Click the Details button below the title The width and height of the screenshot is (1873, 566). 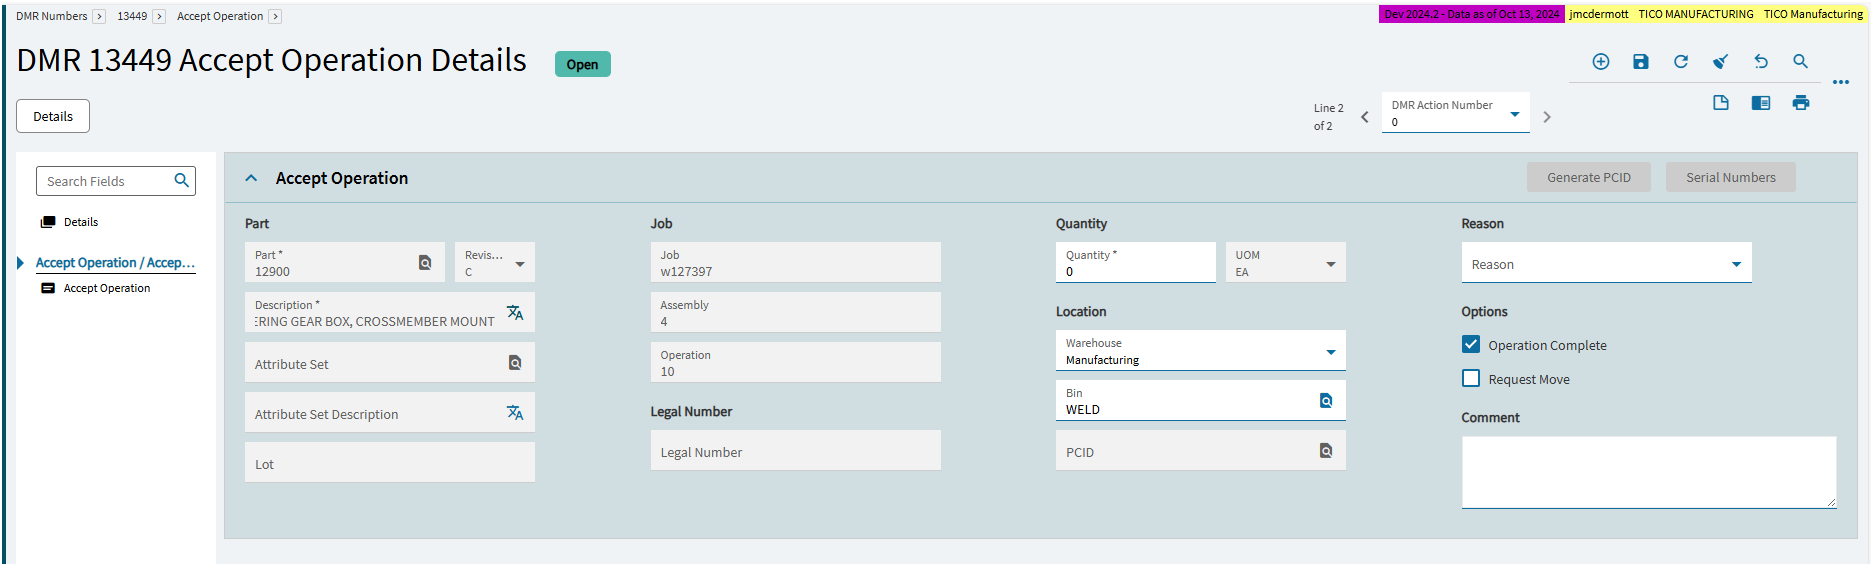point(53,116)
